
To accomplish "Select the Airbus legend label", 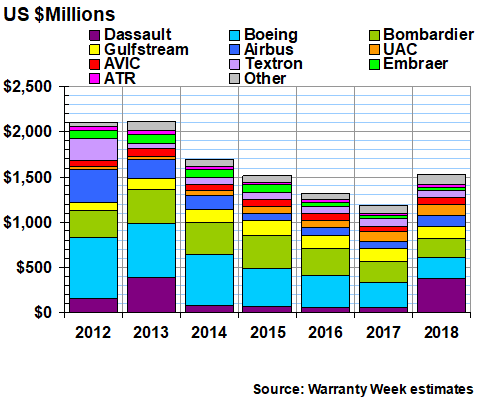I will coord(269,49).
